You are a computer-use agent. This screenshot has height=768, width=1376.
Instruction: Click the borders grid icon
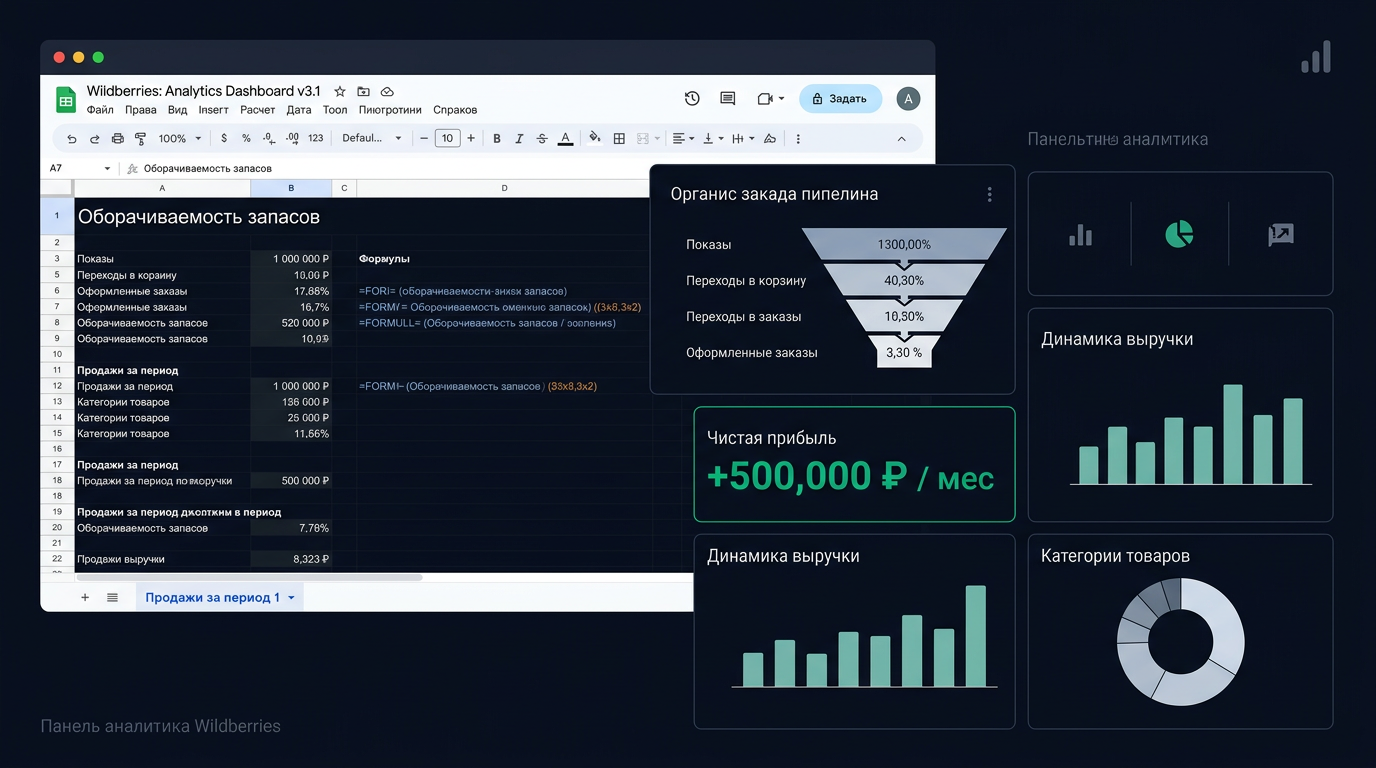[x=619, y=139]
